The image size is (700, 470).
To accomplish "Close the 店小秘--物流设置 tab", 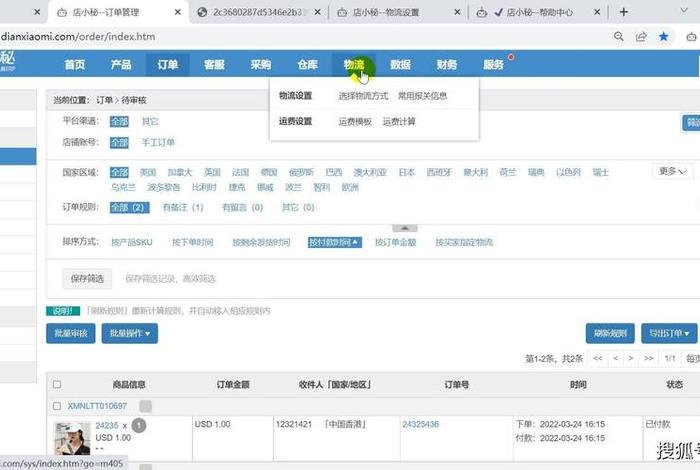I will [x=457, y=12].
